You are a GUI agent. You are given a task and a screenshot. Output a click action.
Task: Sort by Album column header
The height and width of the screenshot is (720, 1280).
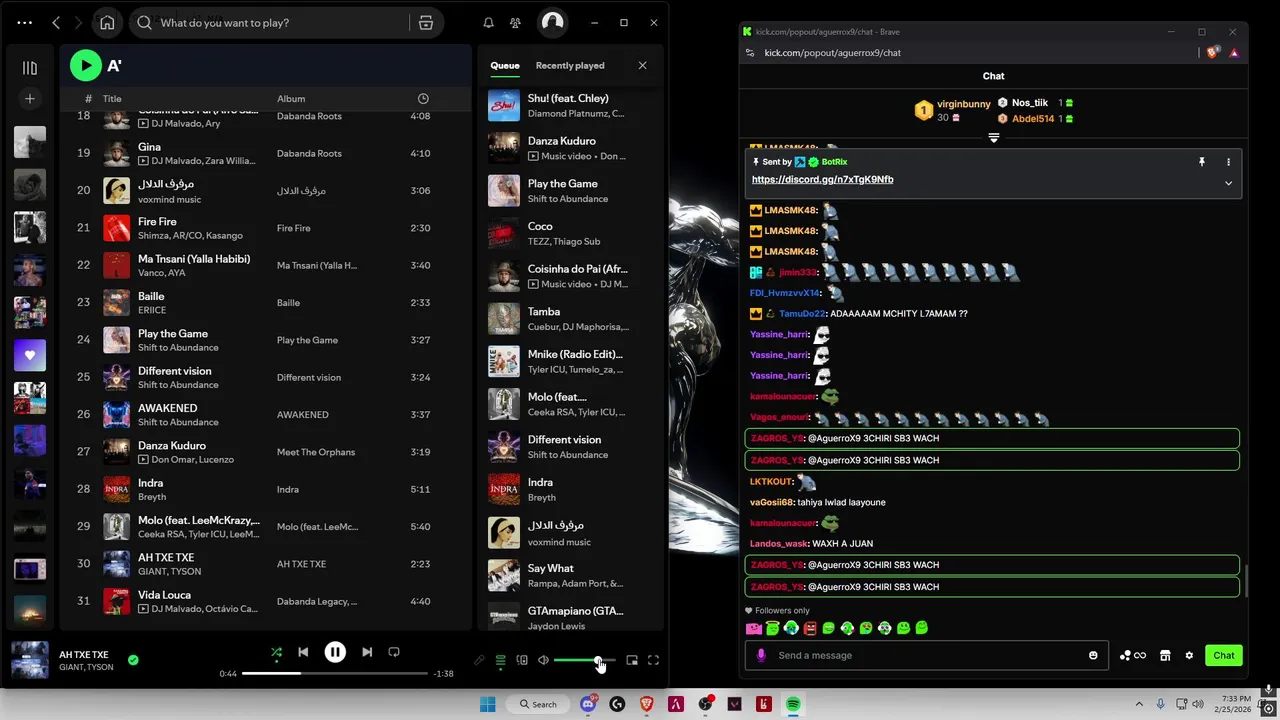pyautogui.click(x=291, y=98)
